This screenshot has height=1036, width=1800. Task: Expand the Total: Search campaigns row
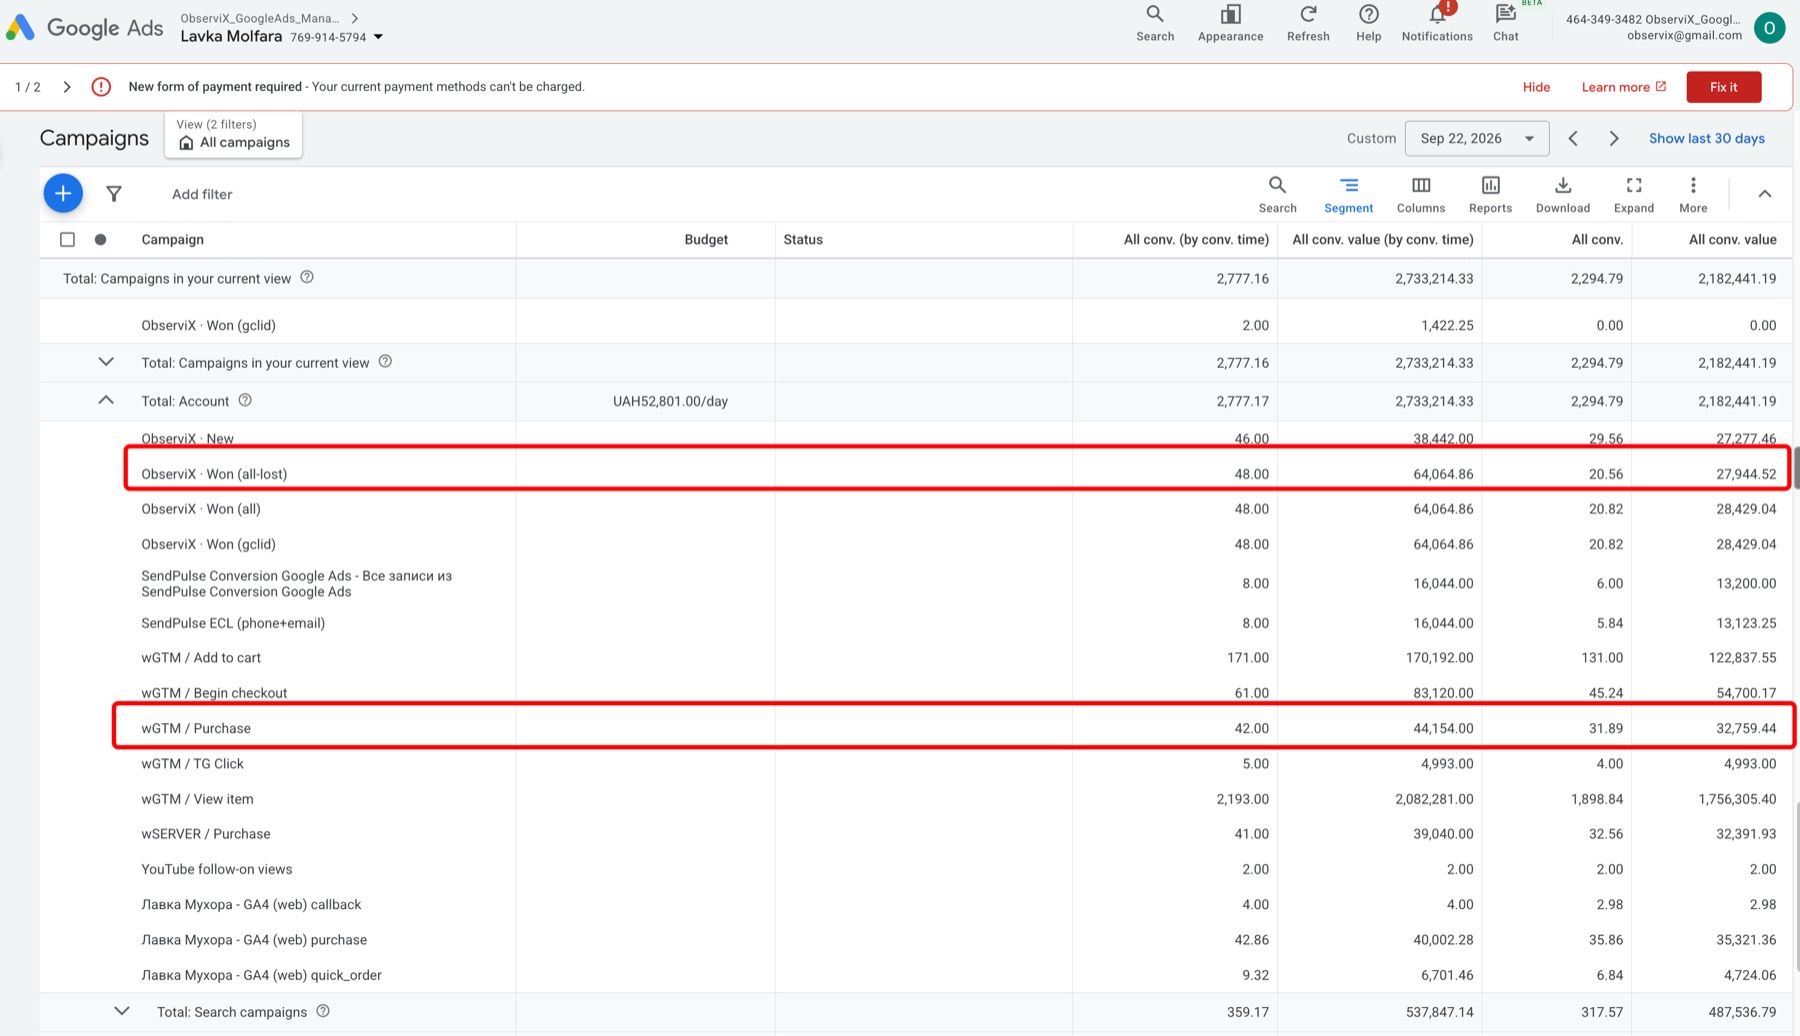122,1011
